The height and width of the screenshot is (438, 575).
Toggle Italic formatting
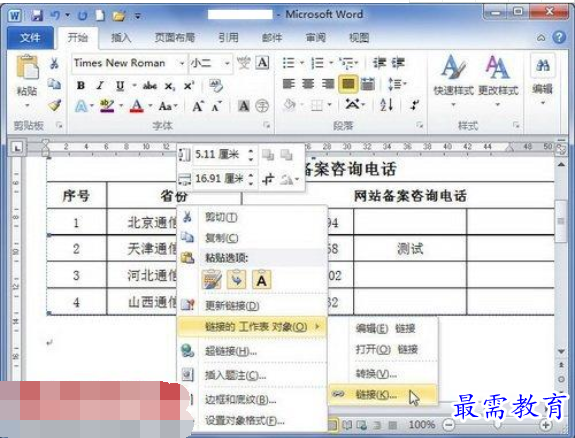click(x=100, y=85)
